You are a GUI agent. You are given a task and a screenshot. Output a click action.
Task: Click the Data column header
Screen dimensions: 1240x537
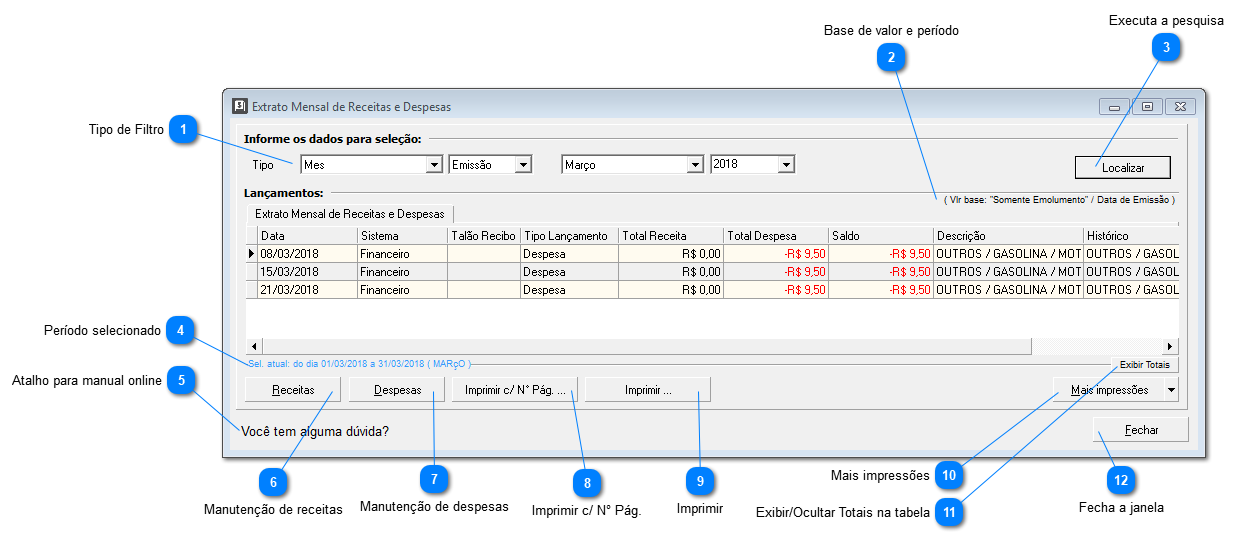click(307, 236)
